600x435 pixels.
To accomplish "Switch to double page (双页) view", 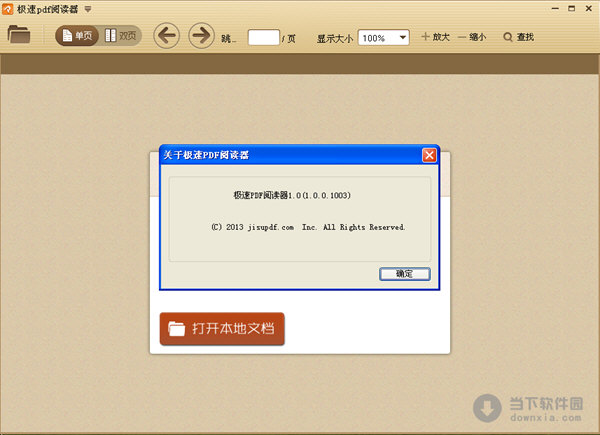I will (121, 36).
